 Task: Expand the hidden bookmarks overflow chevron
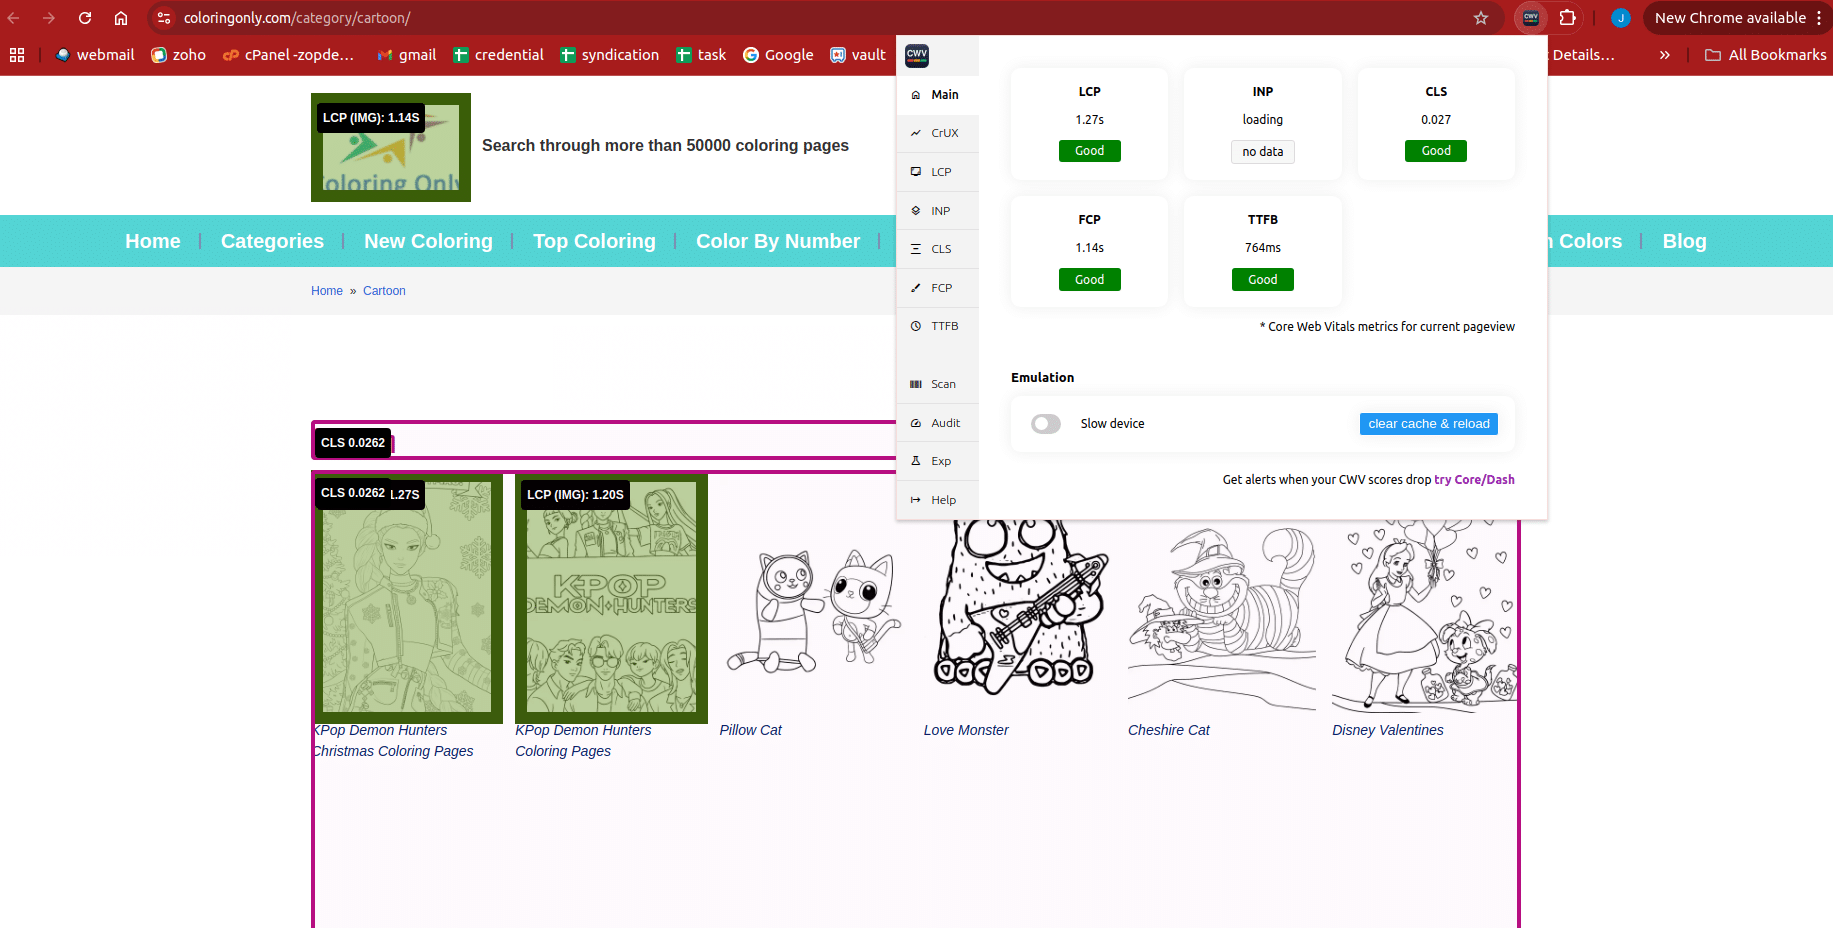coord(1664,55)
